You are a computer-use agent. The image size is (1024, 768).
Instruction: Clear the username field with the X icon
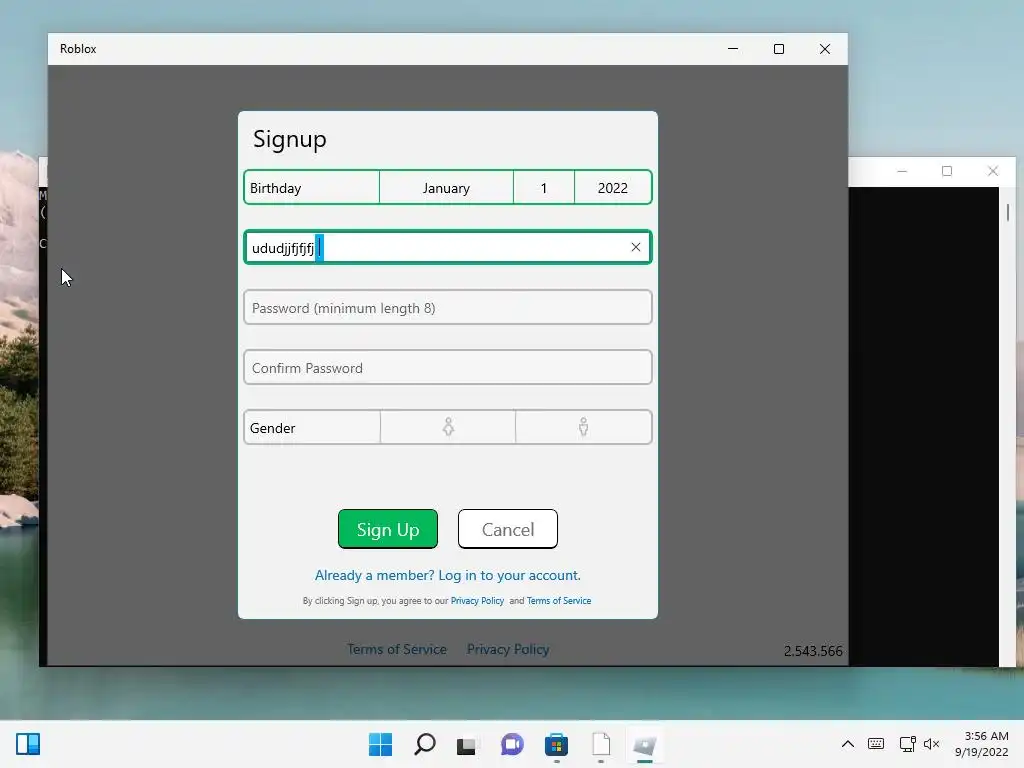pos(635,247)
